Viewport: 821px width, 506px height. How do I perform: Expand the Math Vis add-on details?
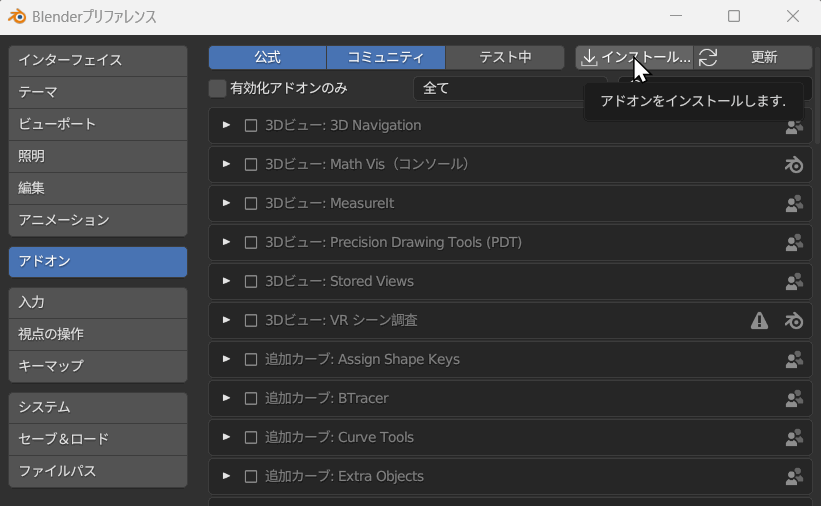(x=226, y=164)
